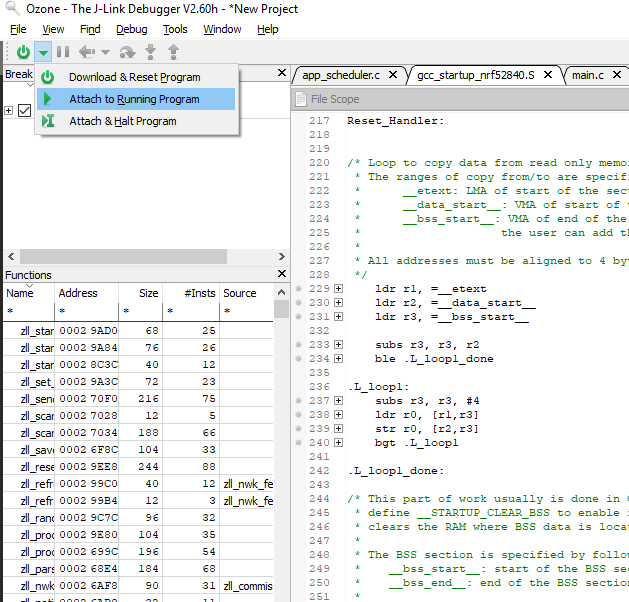
Task: Click the Address column filter field
Action: point(86,311)
